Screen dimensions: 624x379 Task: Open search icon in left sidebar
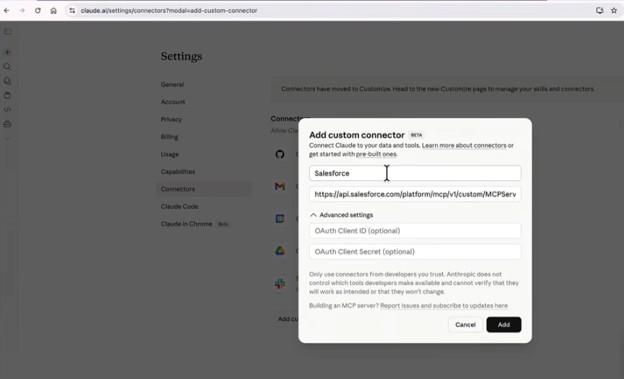click(7, 67)
